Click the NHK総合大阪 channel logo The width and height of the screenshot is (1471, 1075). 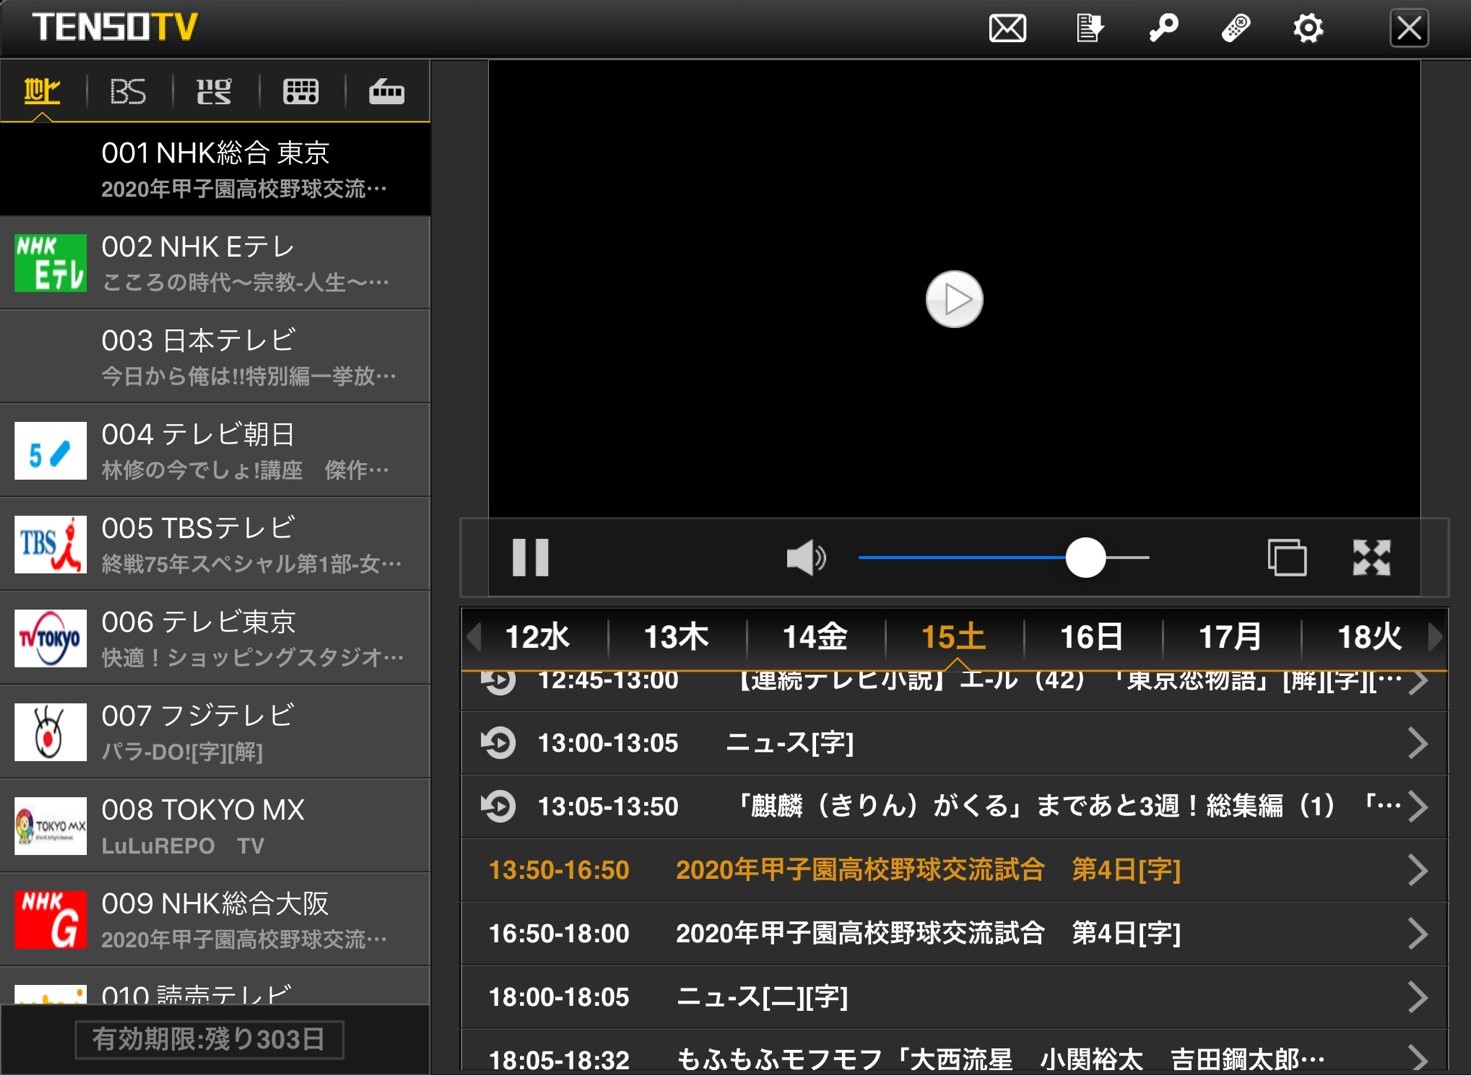point(50,920)
